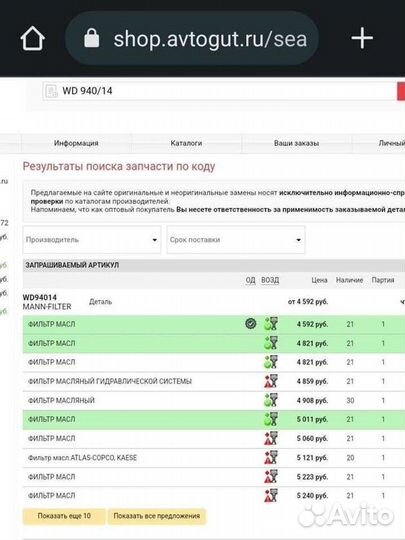Click the price 5 060 руб.

click(x=312, y=439)
